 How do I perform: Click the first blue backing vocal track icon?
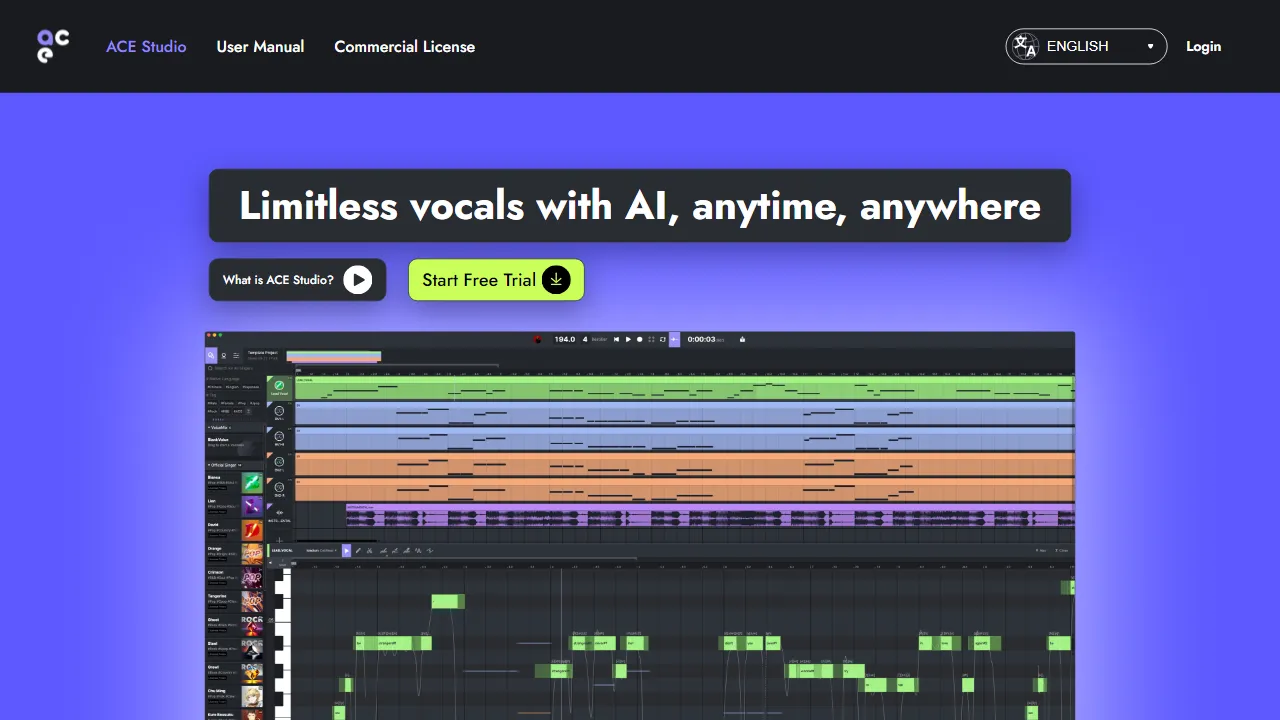click(x=279, y=411)
